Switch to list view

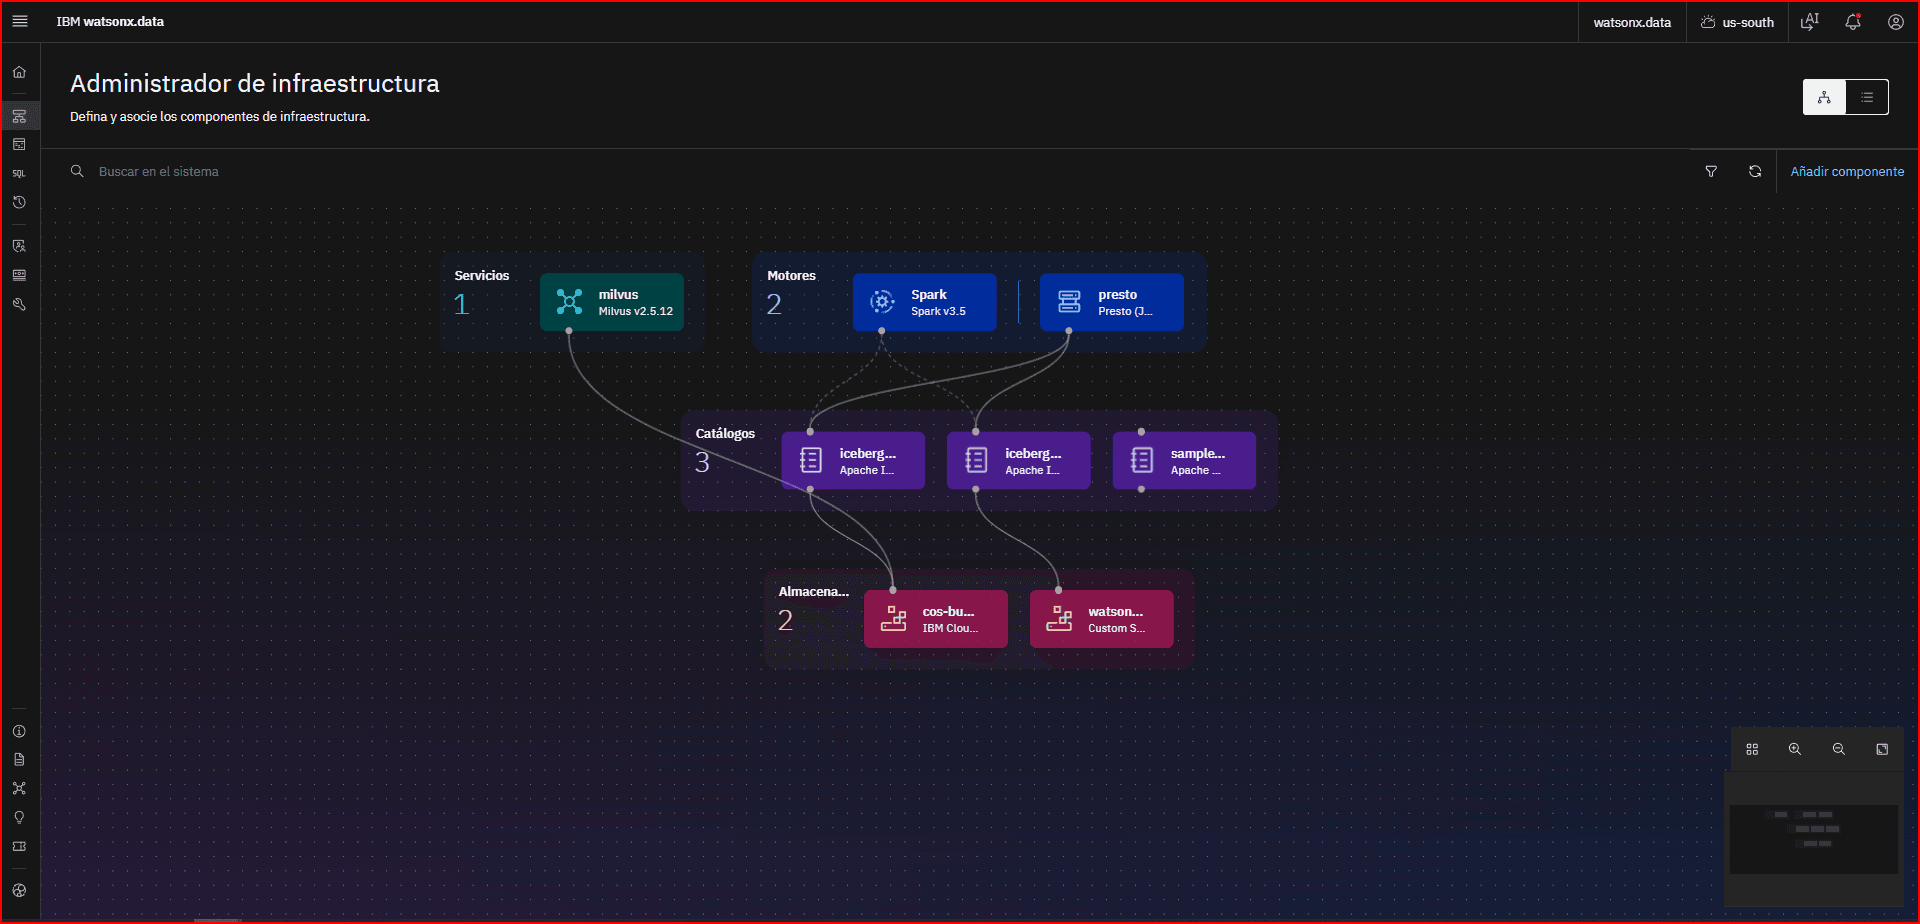[x=1867, y=97]
